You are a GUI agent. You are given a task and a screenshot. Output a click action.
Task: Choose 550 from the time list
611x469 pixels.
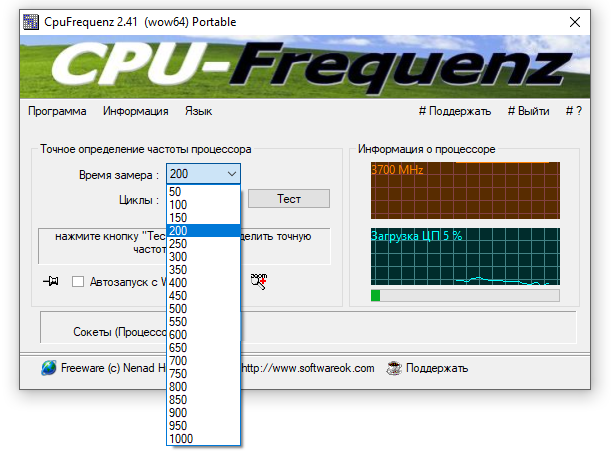(203, 322)
